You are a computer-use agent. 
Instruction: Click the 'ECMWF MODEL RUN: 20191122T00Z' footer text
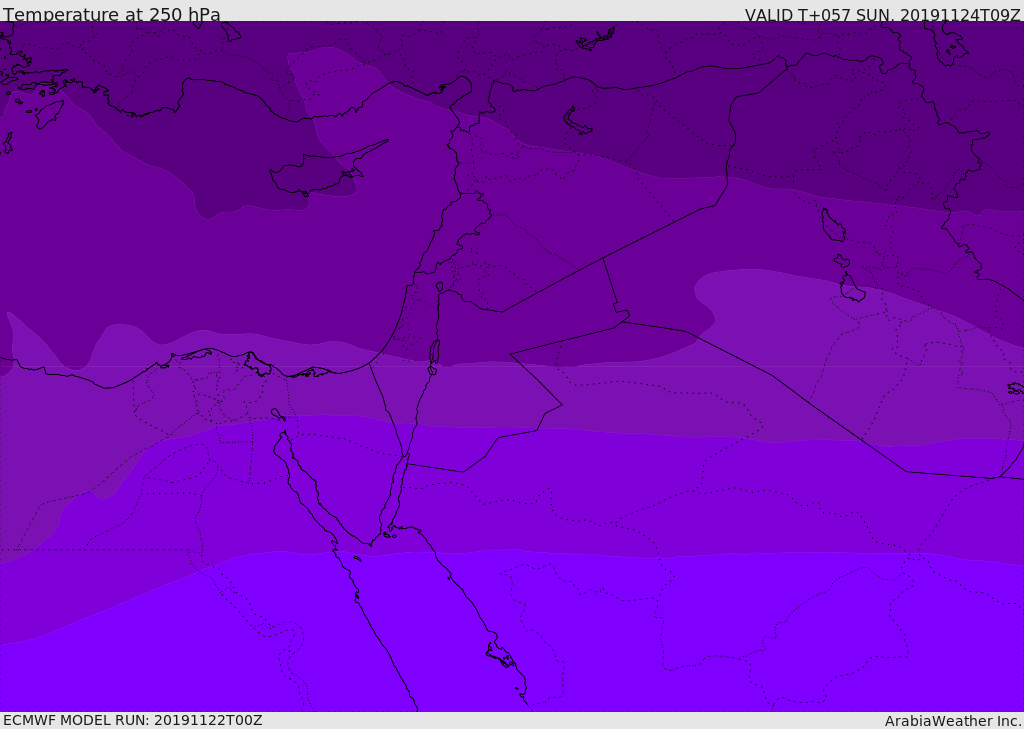133,720
